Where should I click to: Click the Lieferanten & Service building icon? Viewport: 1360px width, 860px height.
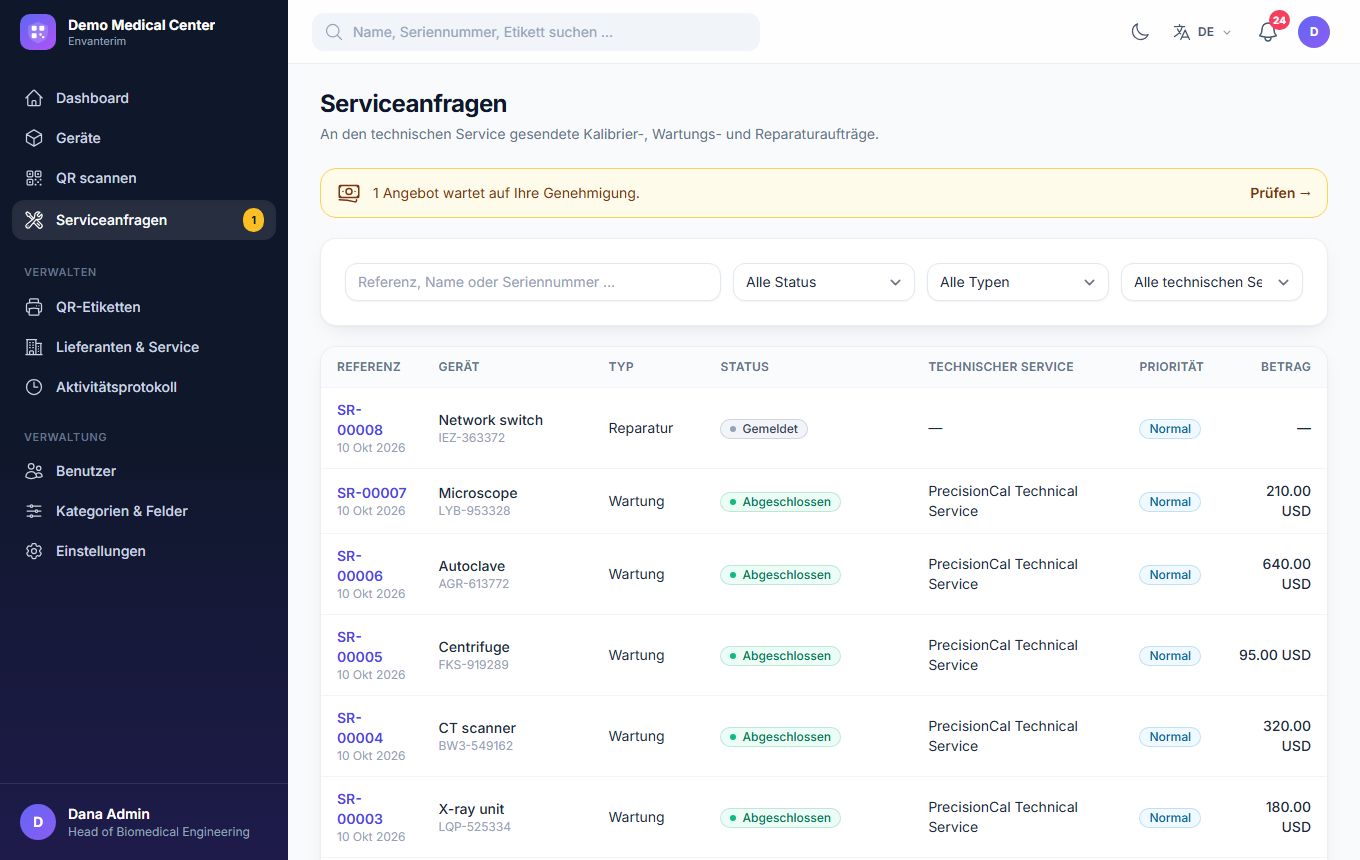[34, 347]
